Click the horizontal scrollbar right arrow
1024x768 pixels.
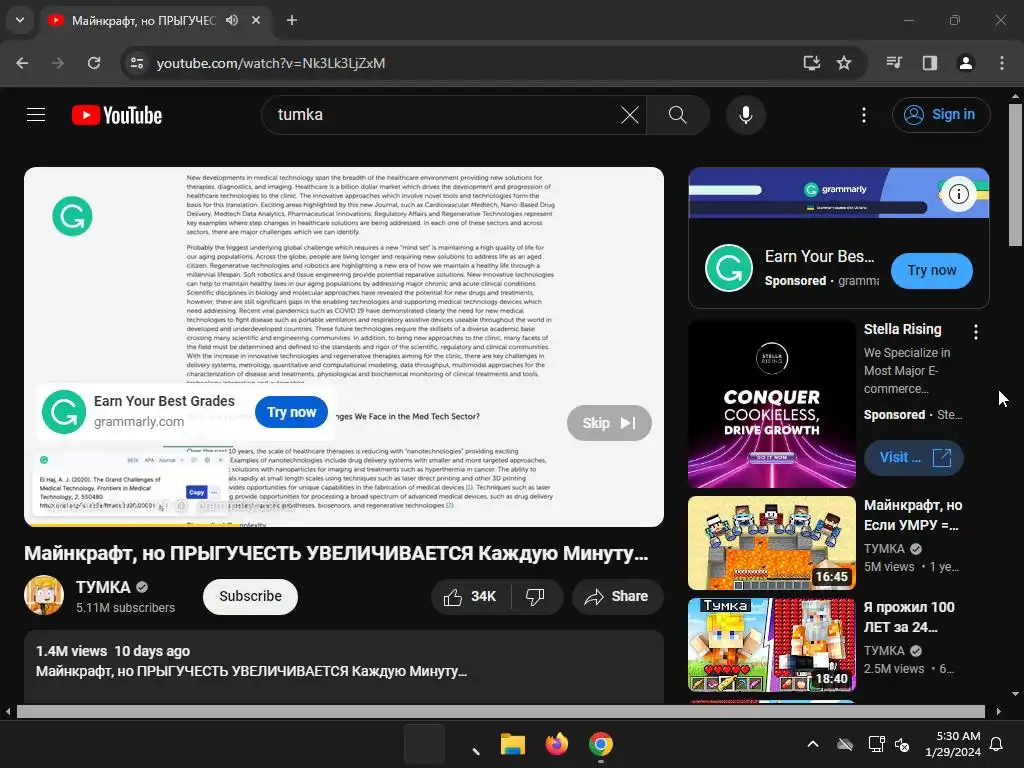click(x=999, y=711)
